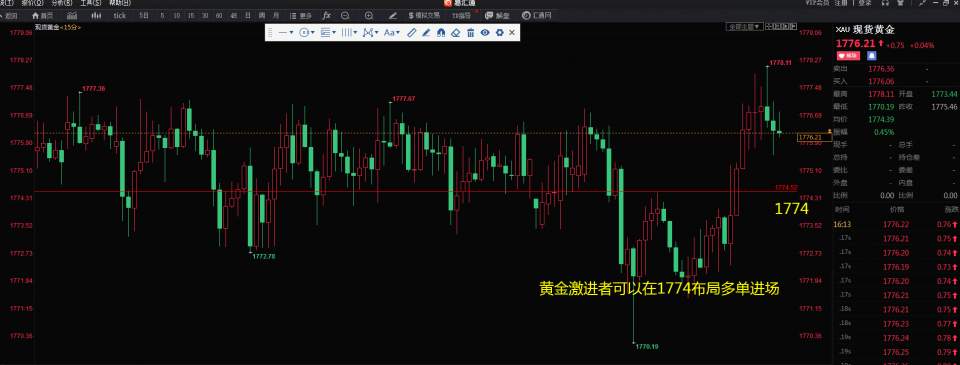Set a price alert bell icon

coord(872,56)
